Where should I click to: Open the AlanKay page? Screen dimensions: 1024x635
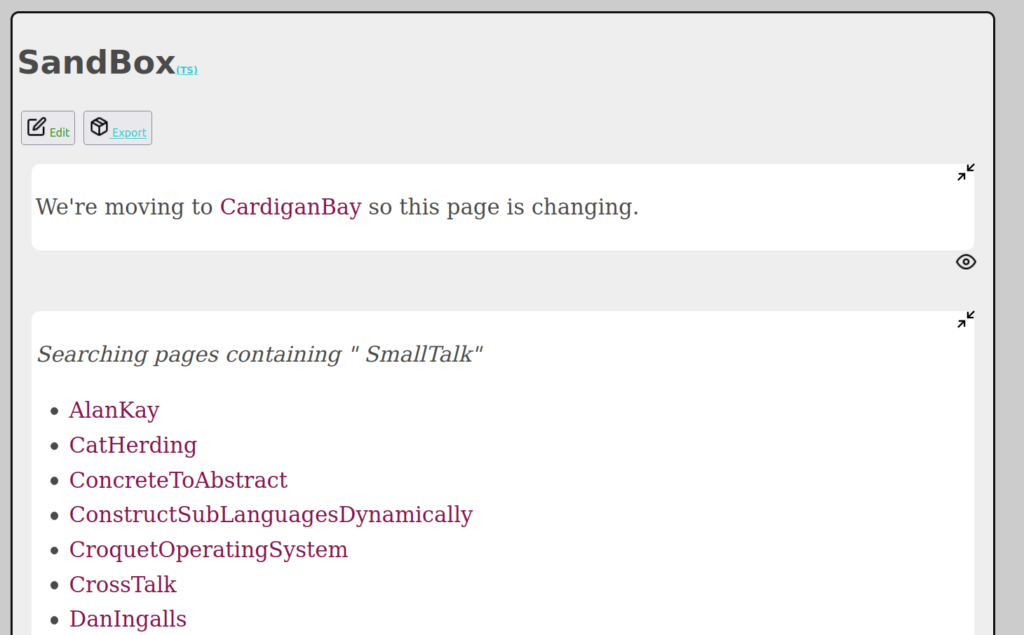coord(114,410)
